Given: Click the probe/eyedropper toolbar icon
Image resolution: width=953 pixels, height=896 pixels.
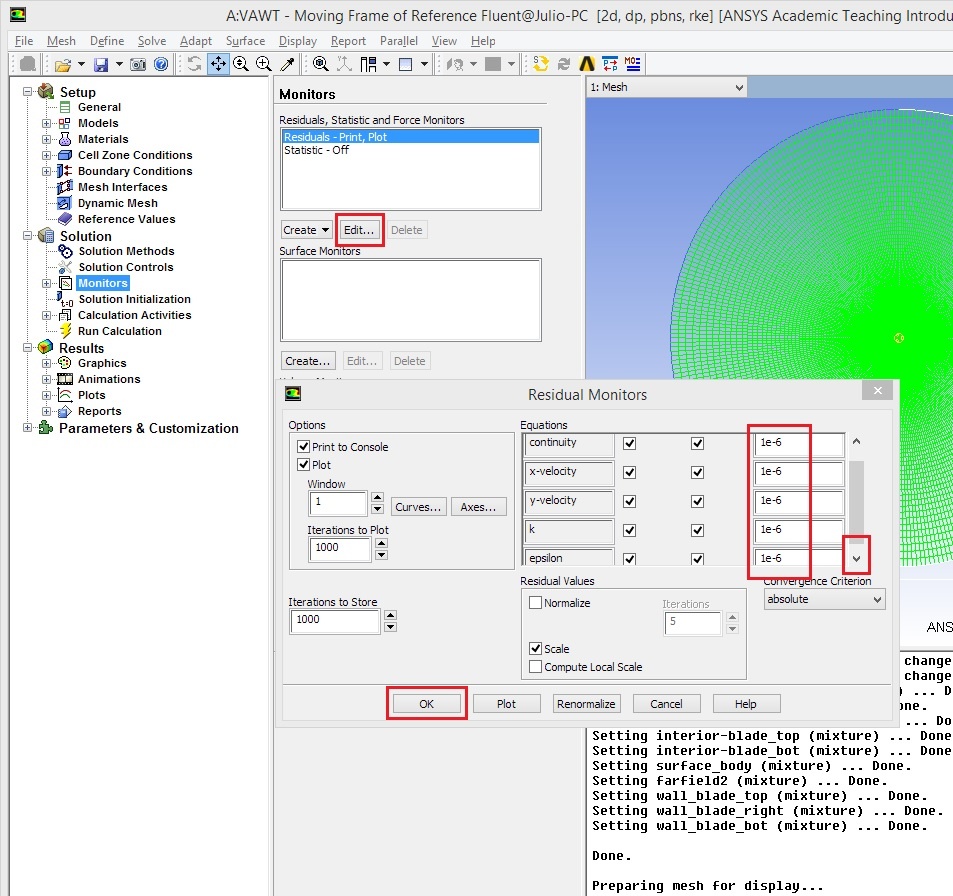Looking at the screenshot, I should tap(287, 64).
